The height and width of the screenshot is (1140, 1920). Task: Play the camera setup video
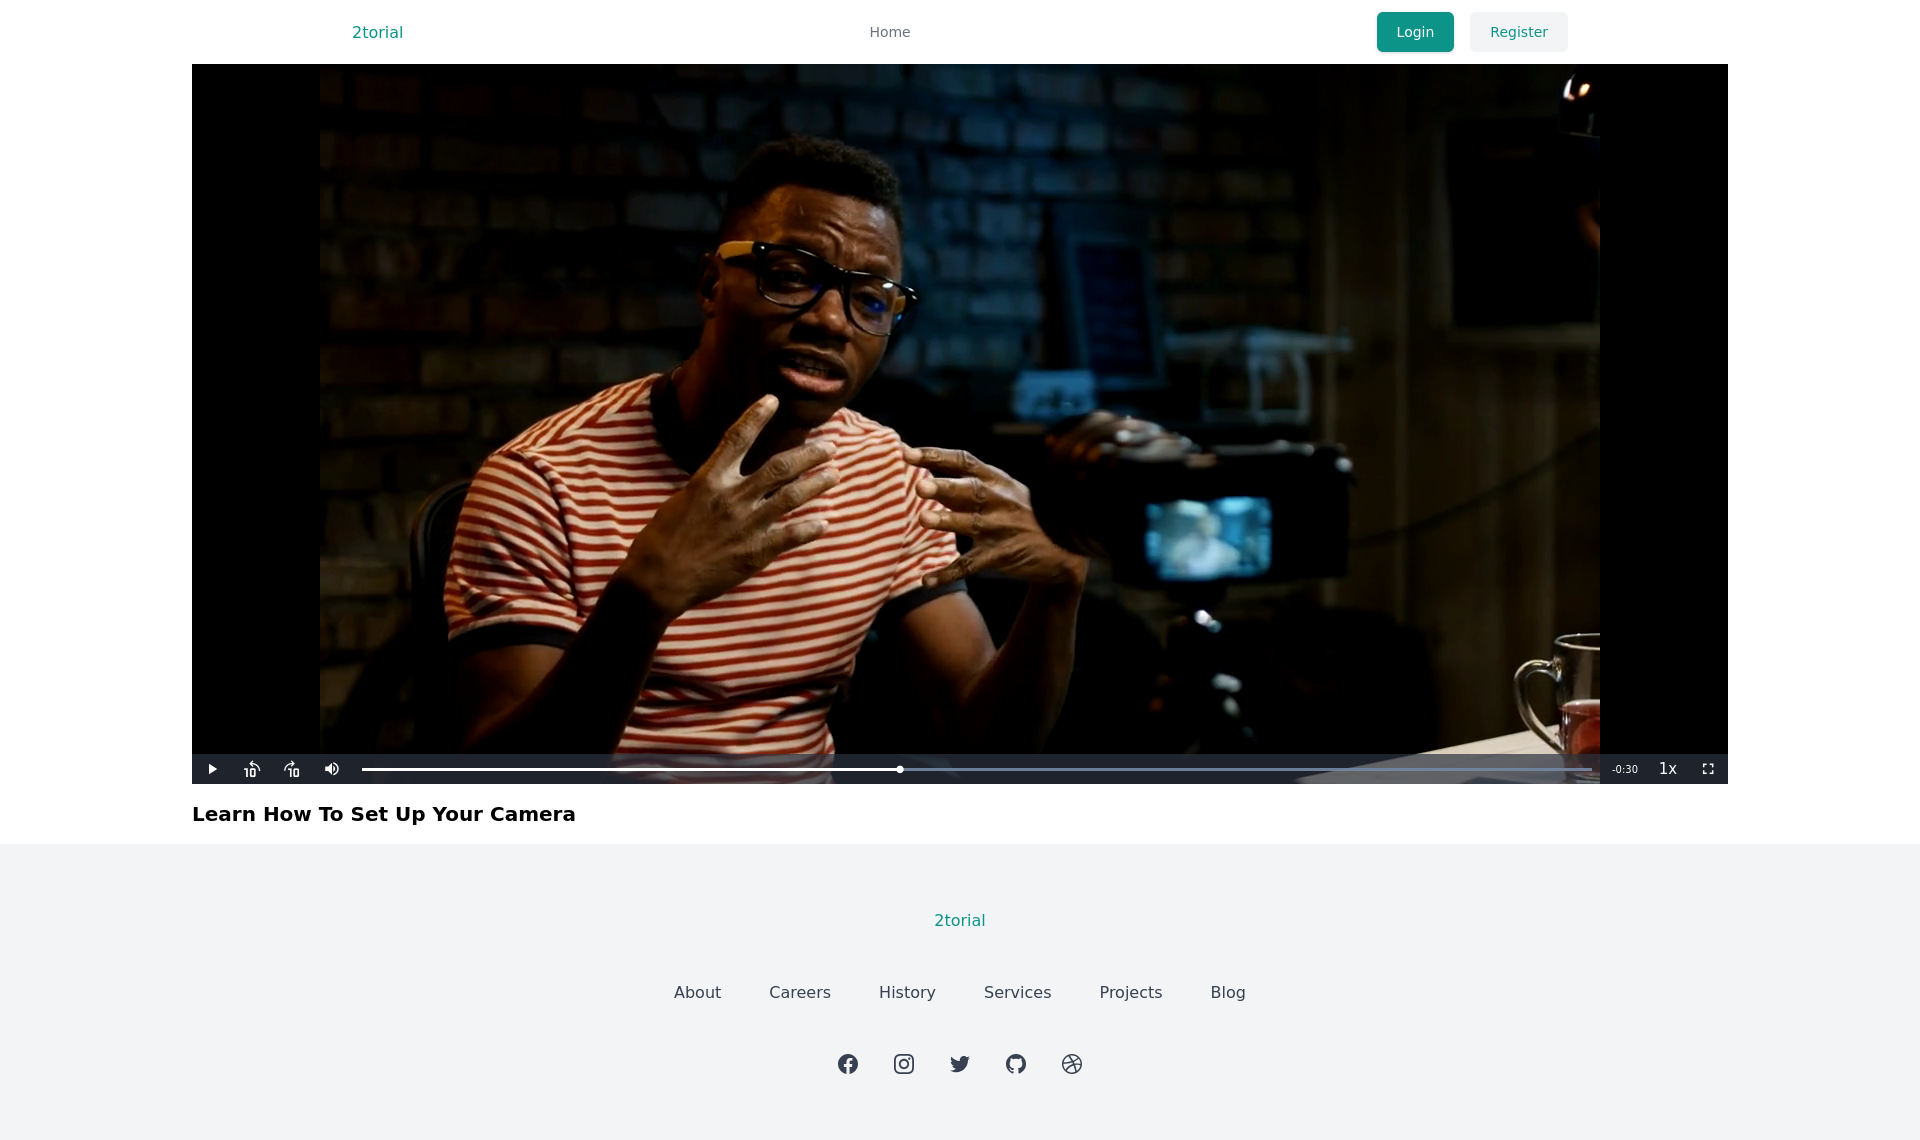[x=212, y=769]
